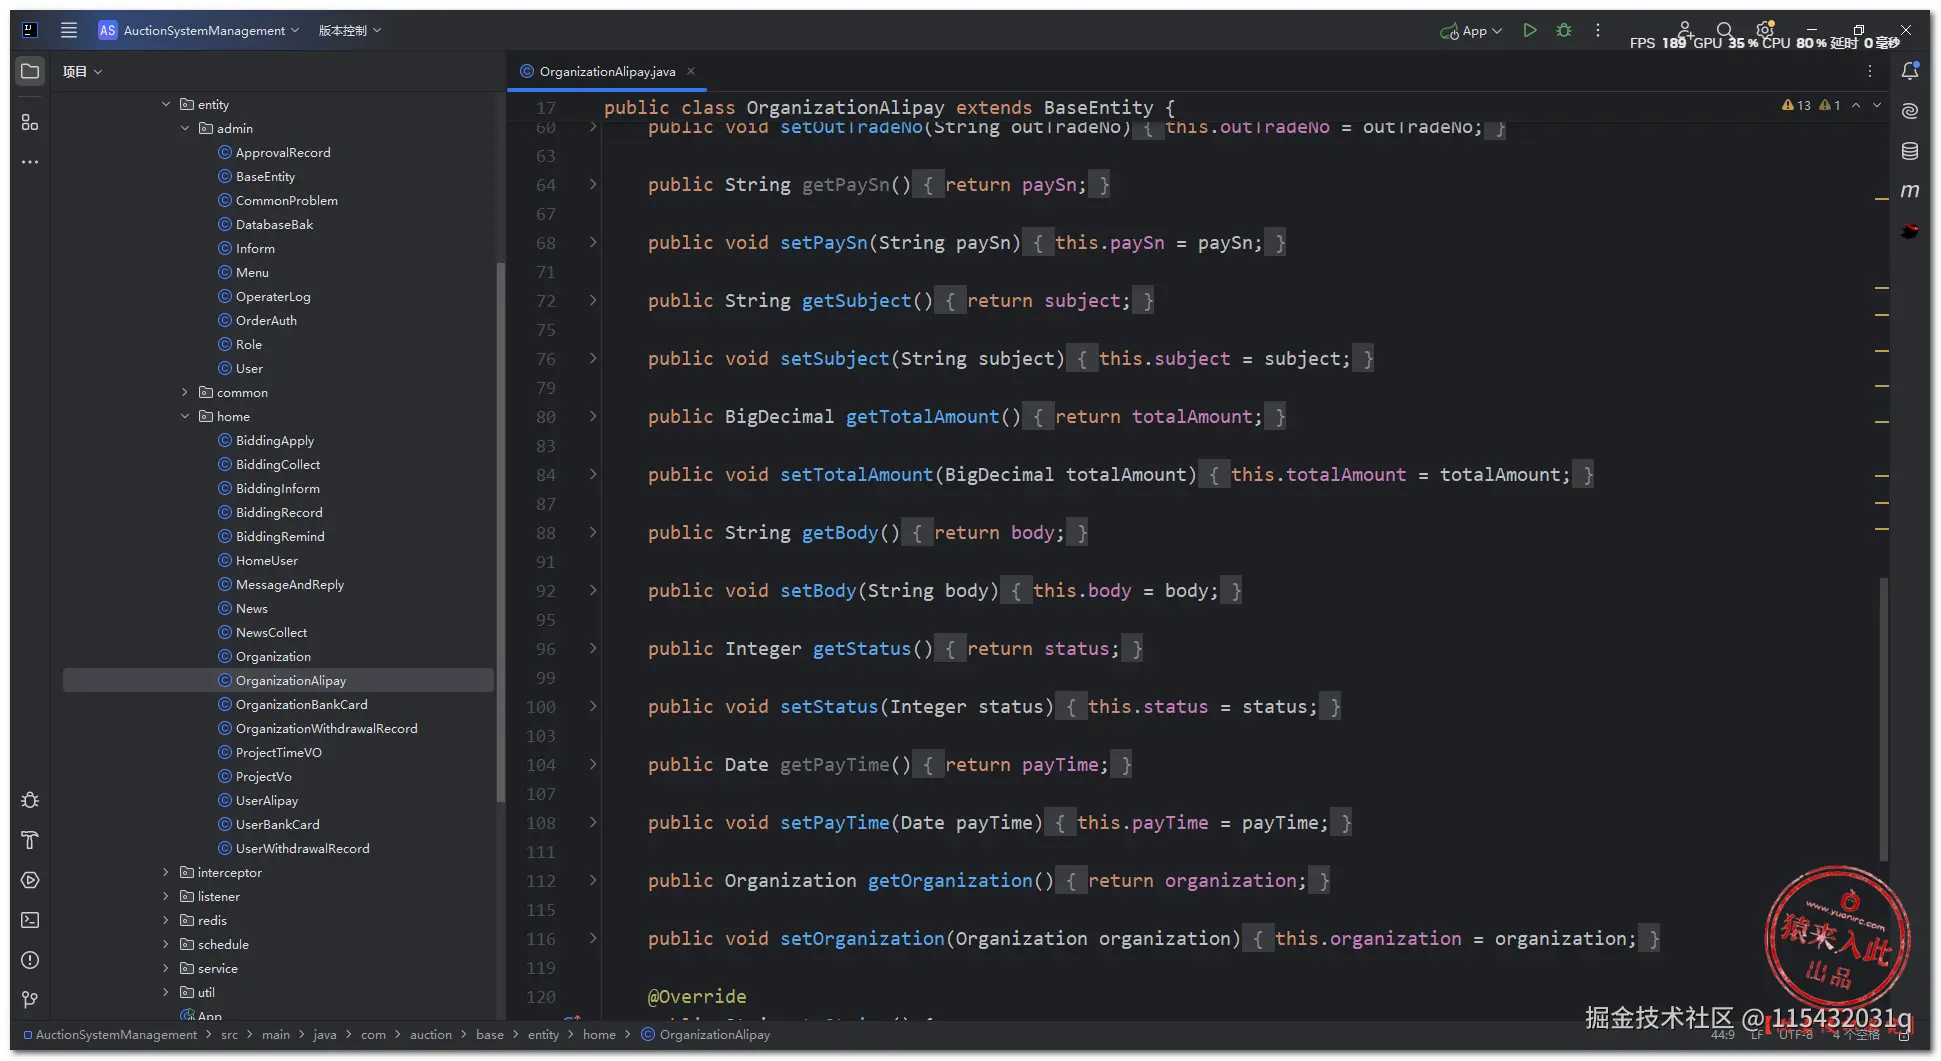1941x1061 pixels.
Task: Click the entity breadcrumb segment
Action: pyautogui.click(x=543, y=1035)
